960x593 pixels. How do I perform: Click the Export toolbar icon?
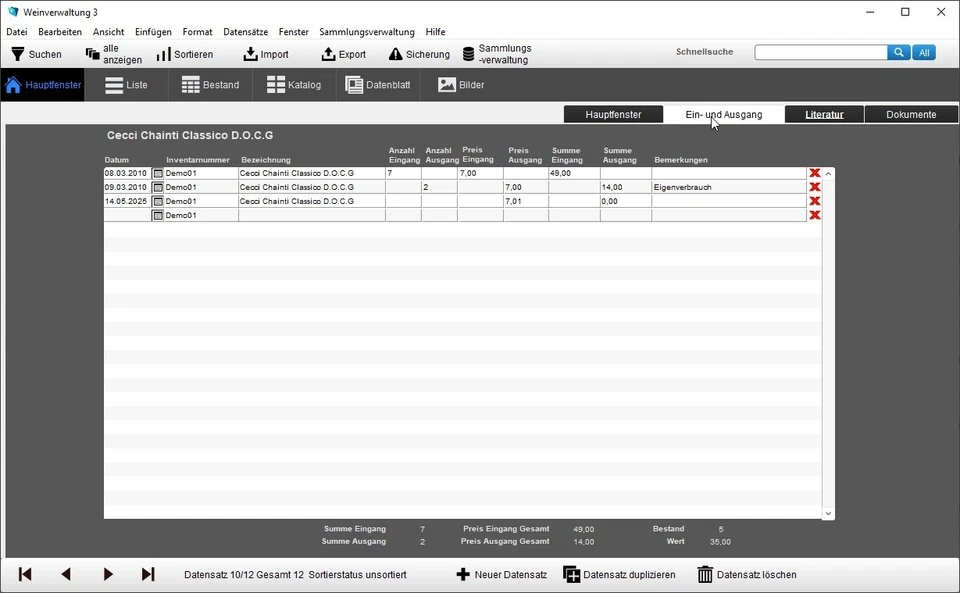328,54
